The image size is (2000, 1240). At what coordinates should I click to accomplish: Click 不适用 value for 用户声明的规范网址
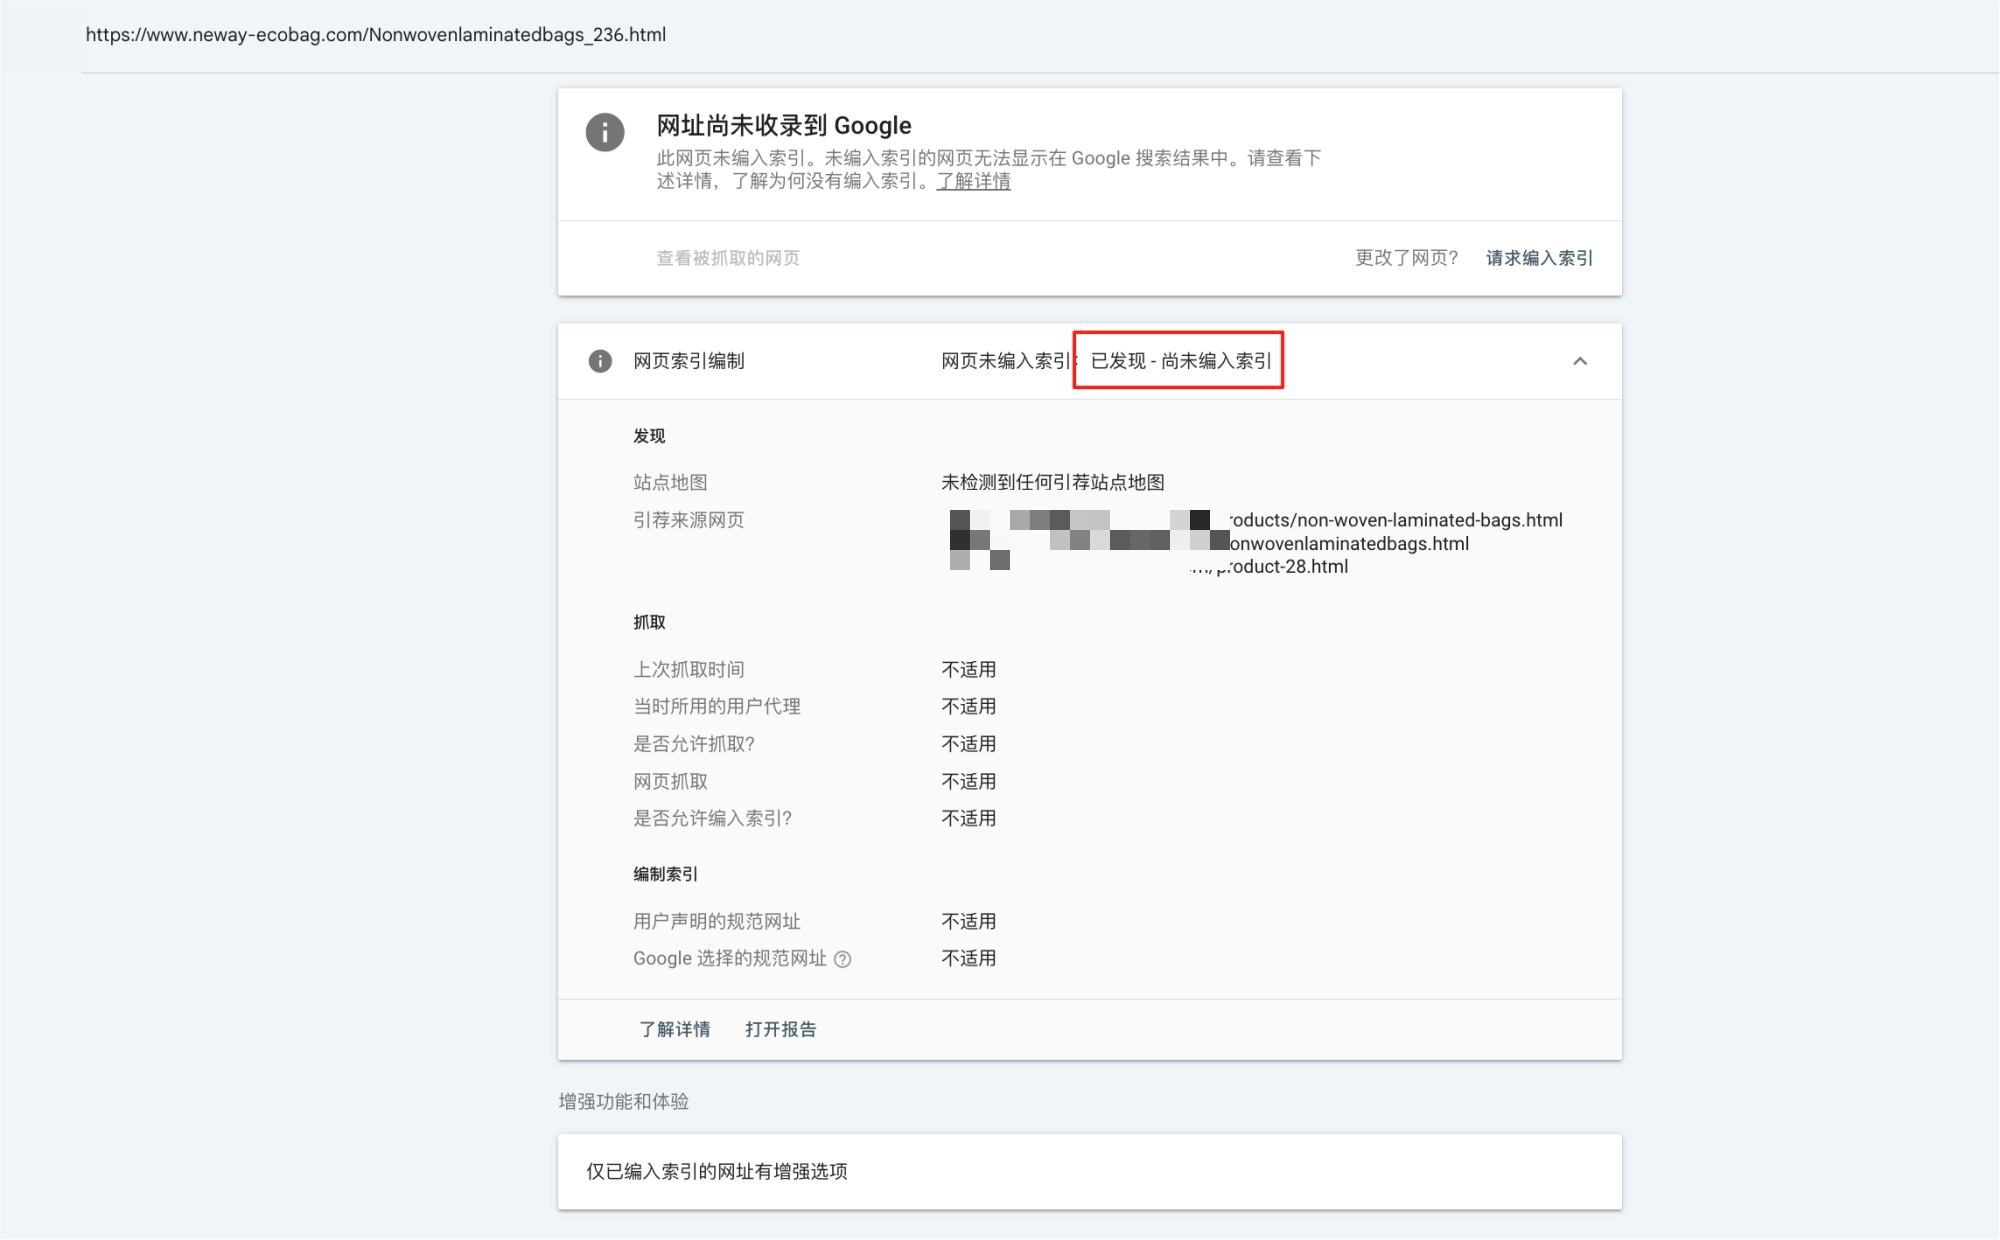coord(969,921)
